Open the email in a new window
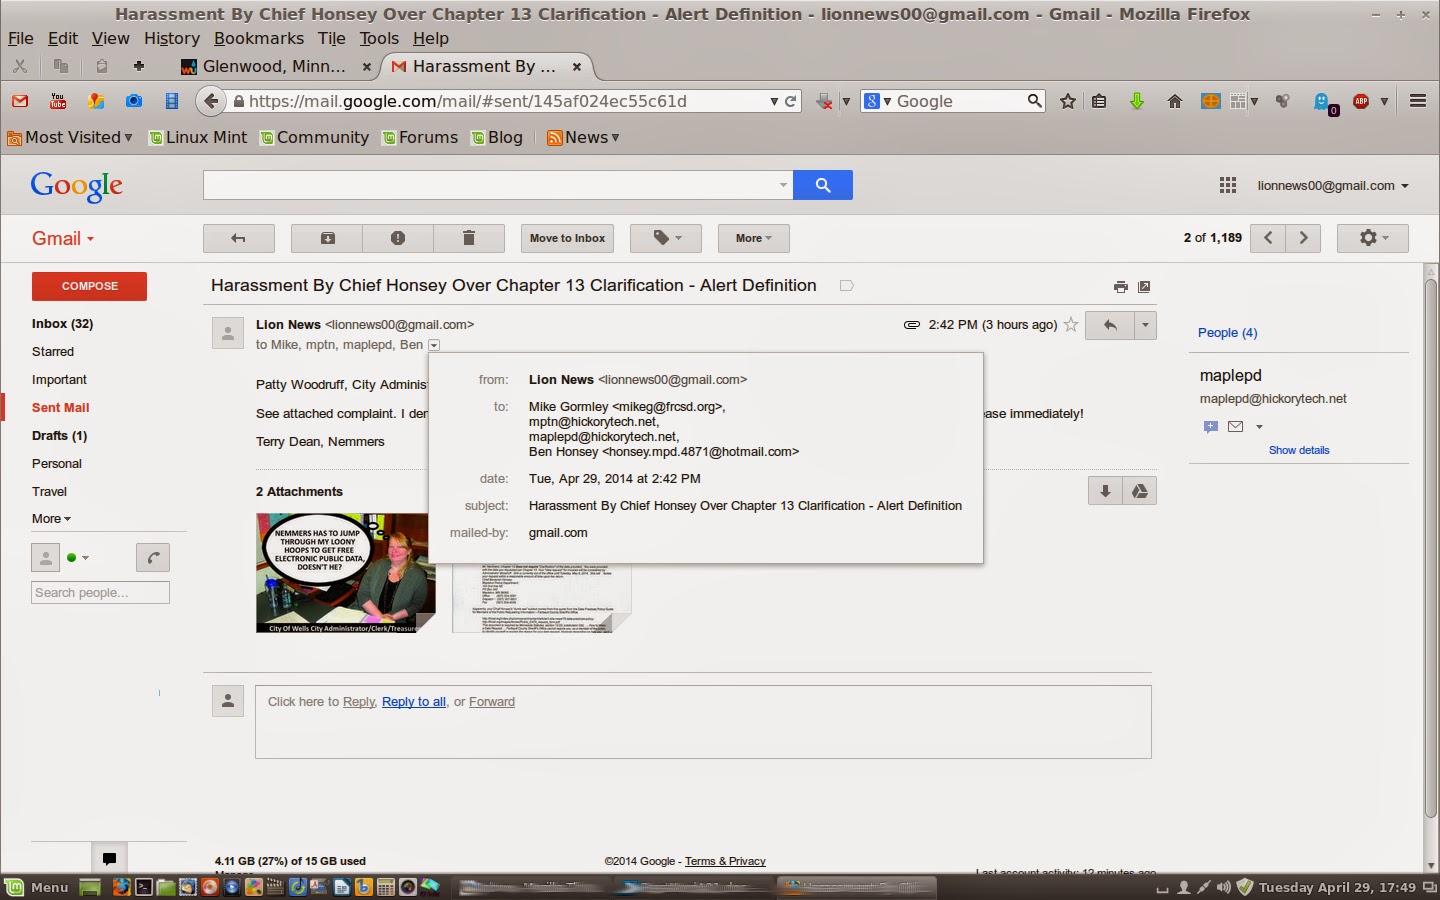The width and height of the screenshot is (1440, 900). (1145, 287)
